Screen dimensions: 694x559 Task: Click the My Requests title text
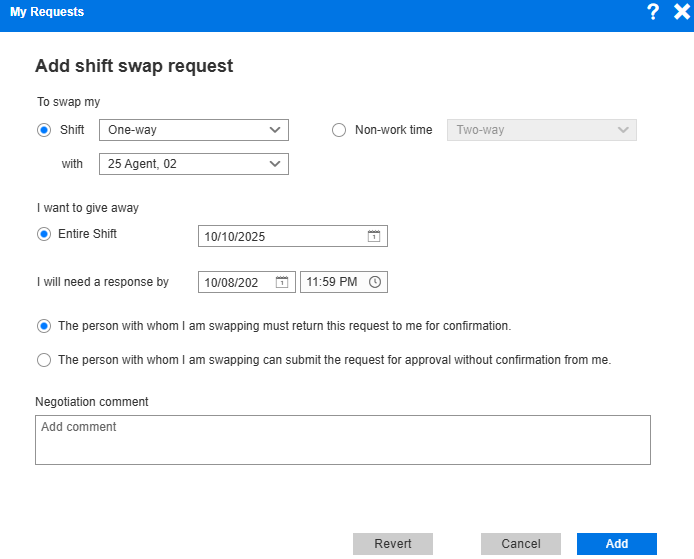click(47, 12)
